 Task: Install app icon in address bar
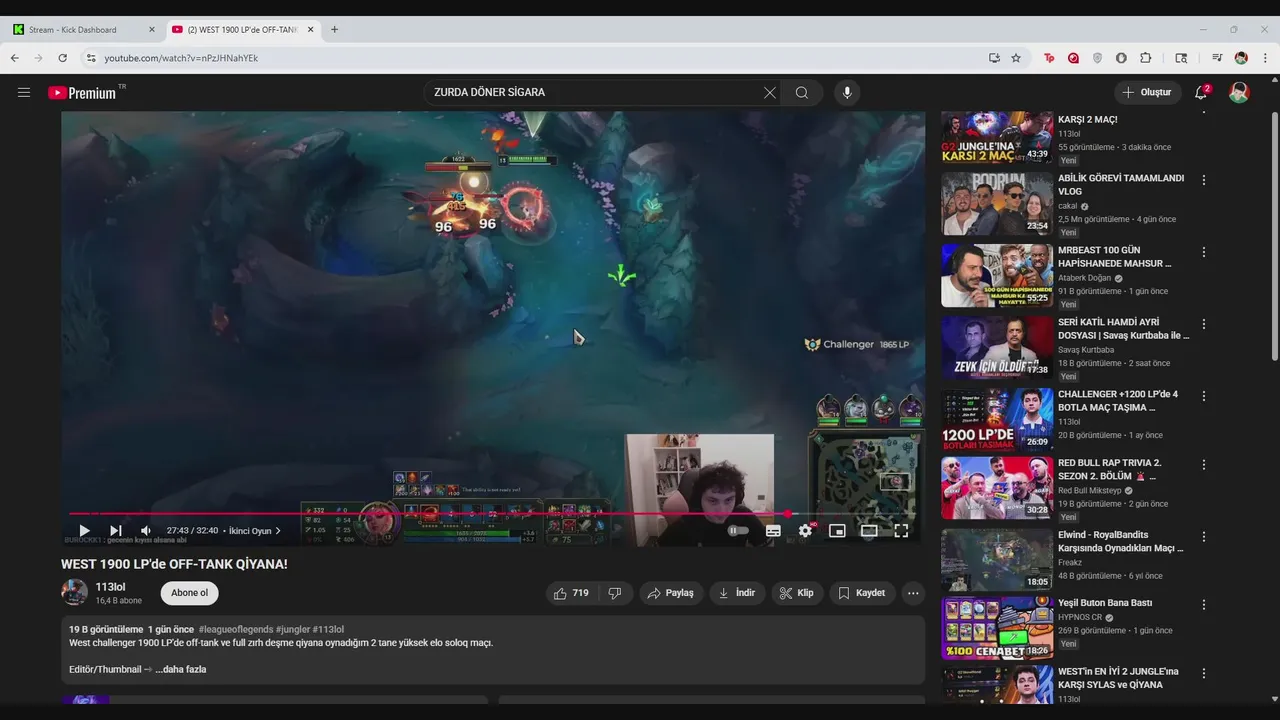[994, 58]
